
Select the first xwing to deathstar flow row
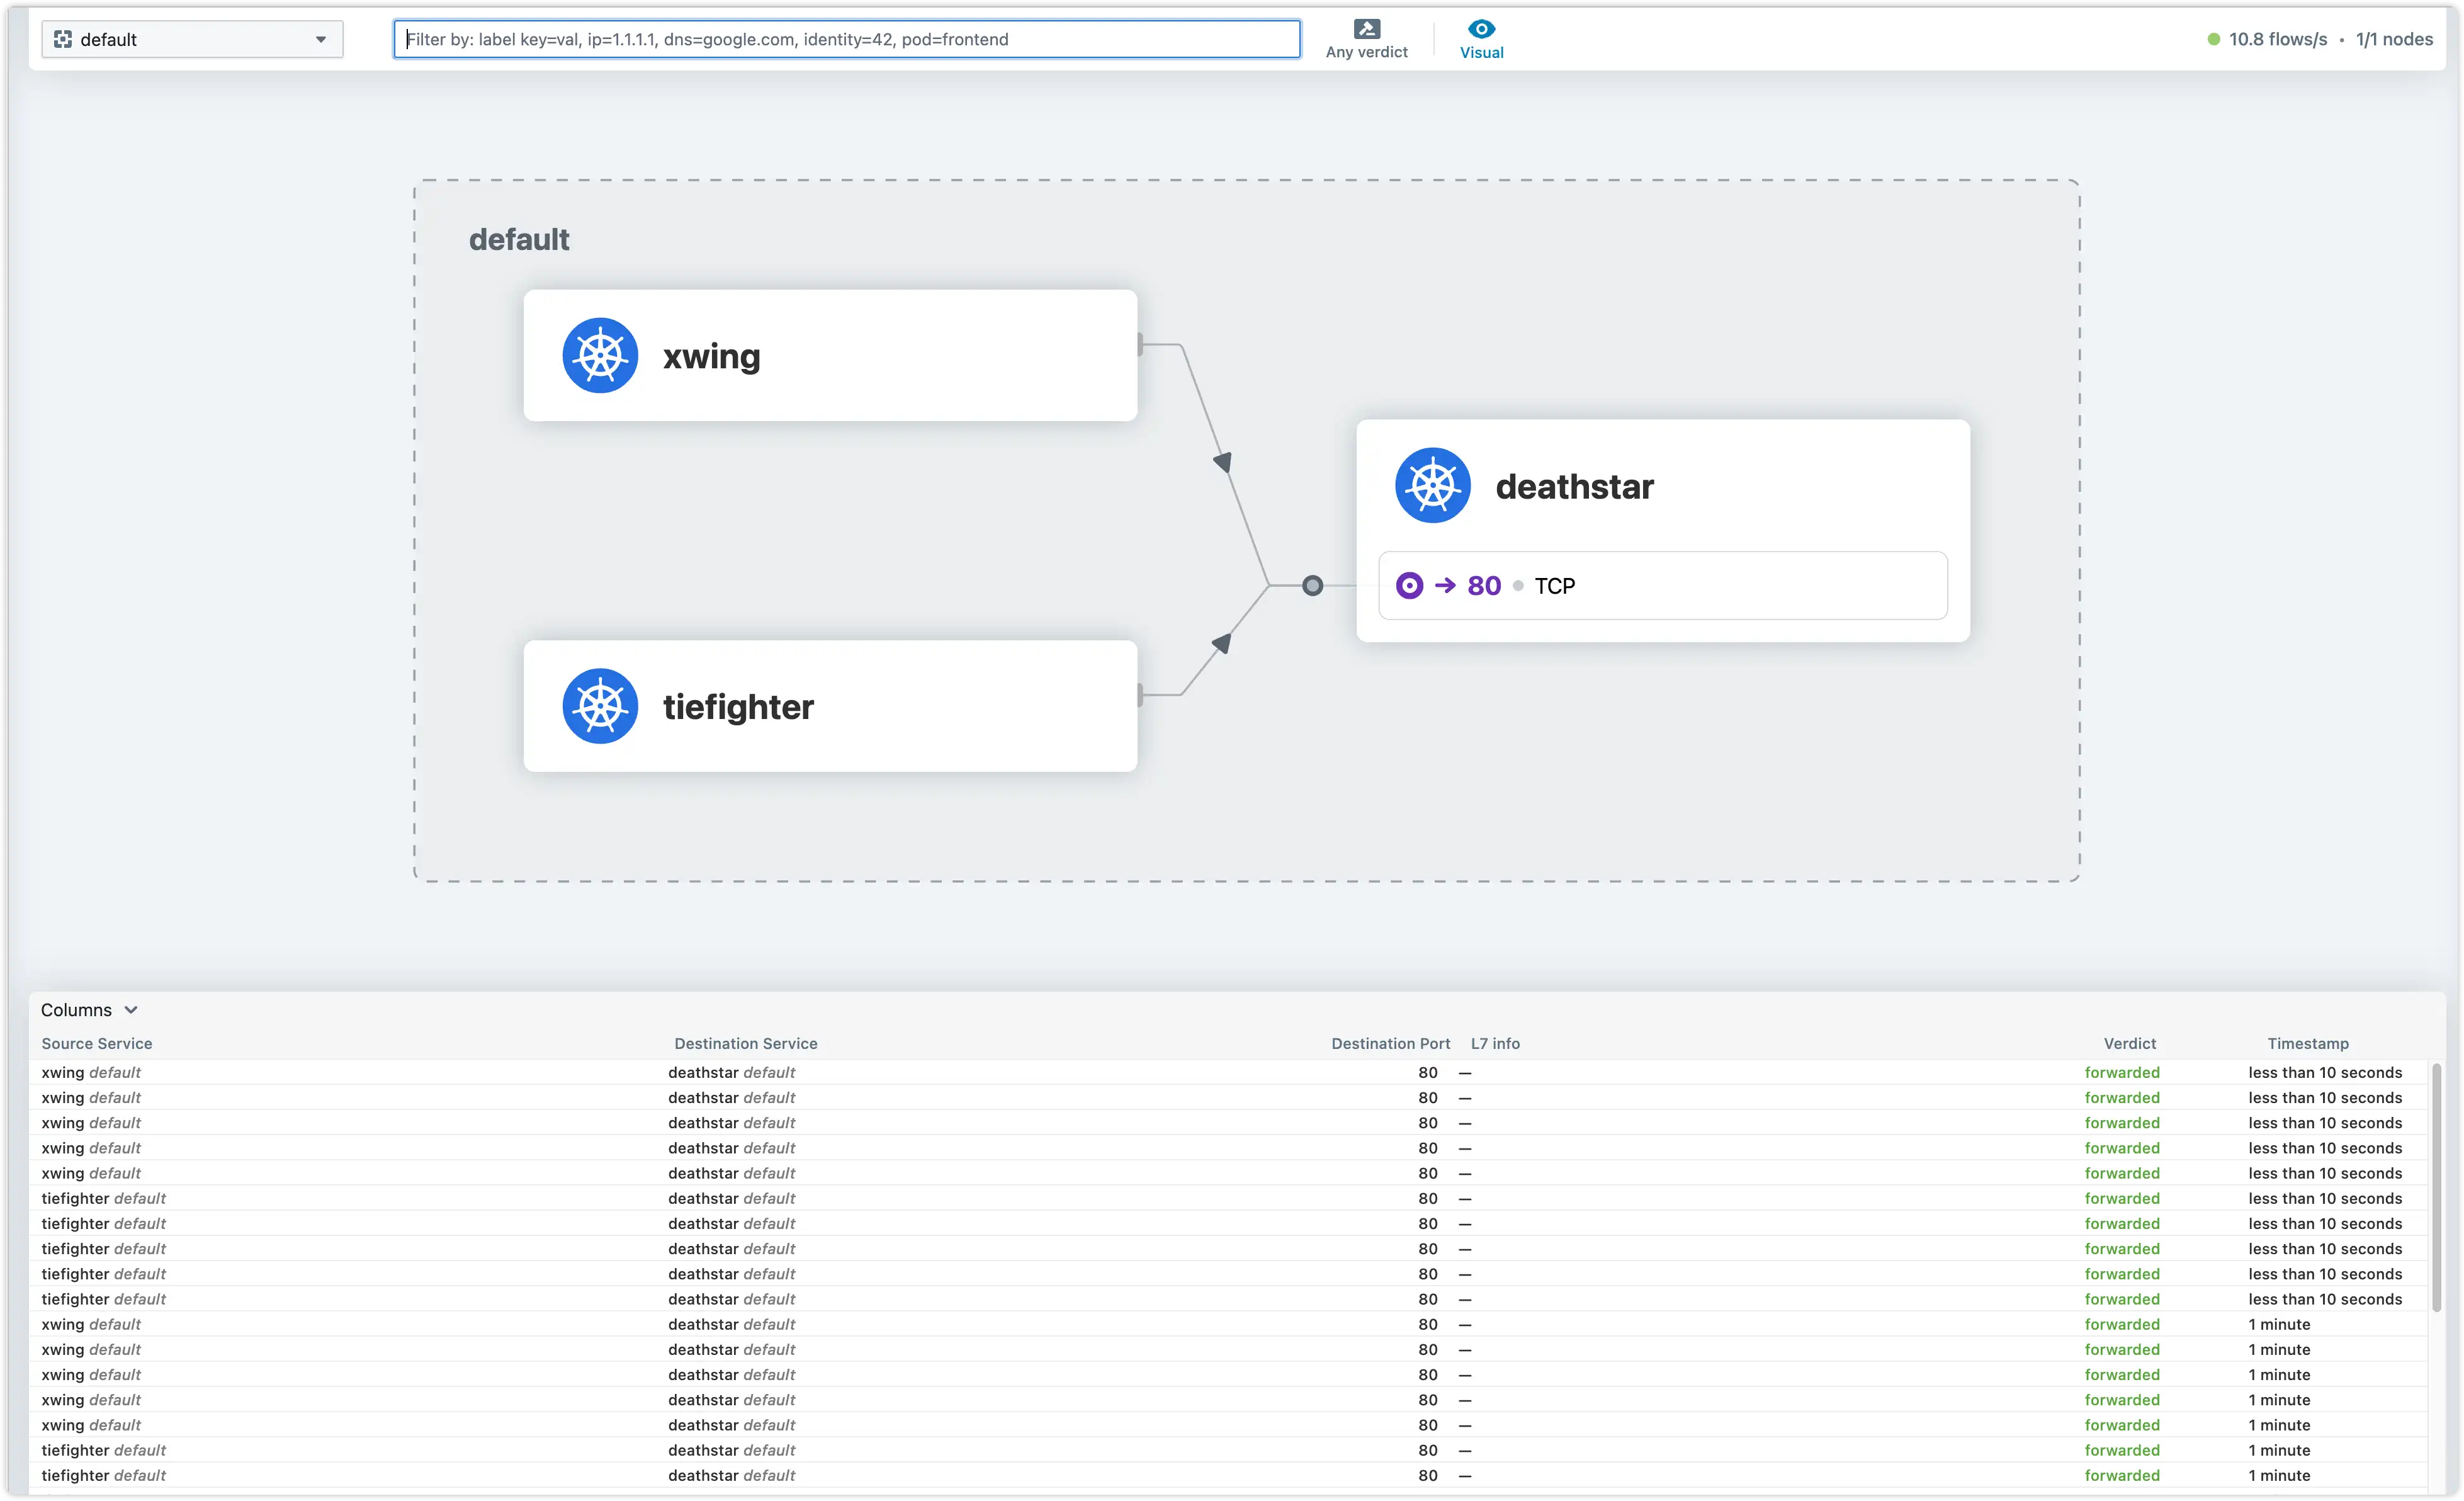[x=1000, y=1072]
